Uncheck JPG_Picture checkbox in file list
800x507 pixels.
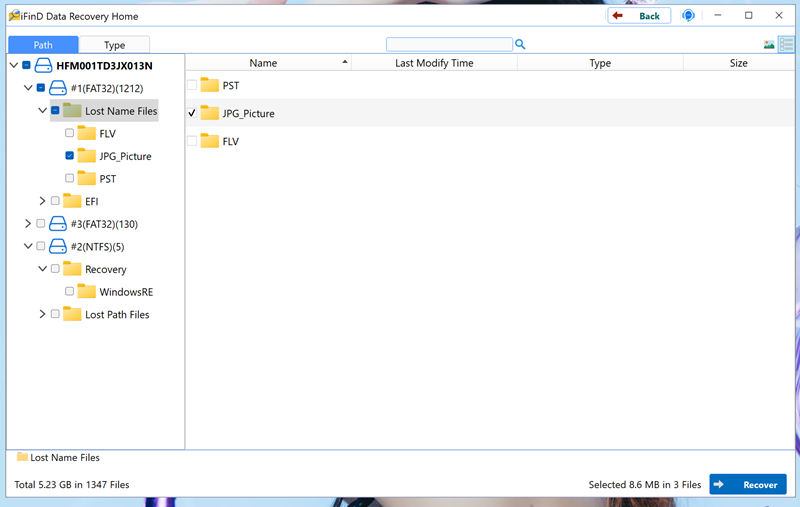coord(192,114)
